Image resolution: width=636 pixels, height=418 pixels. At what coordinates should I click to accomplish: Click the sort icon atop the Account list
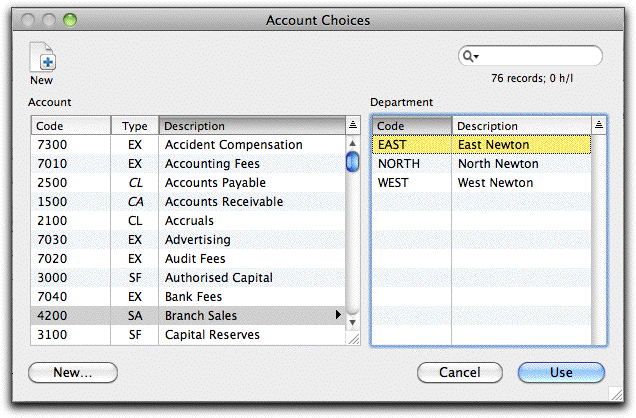(x=353, y=125)
